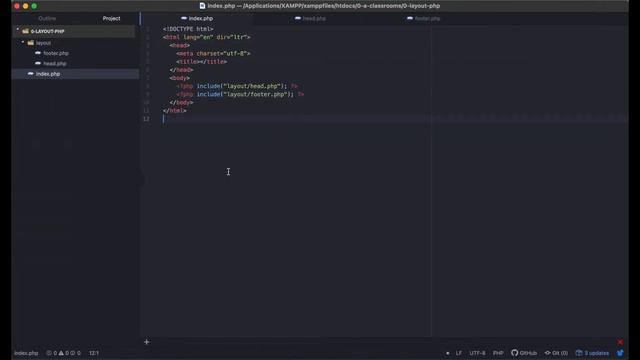Open footer.php in the project tree
Image resolution: width=640 pixels, height=360 pixels.
point(56,53)
